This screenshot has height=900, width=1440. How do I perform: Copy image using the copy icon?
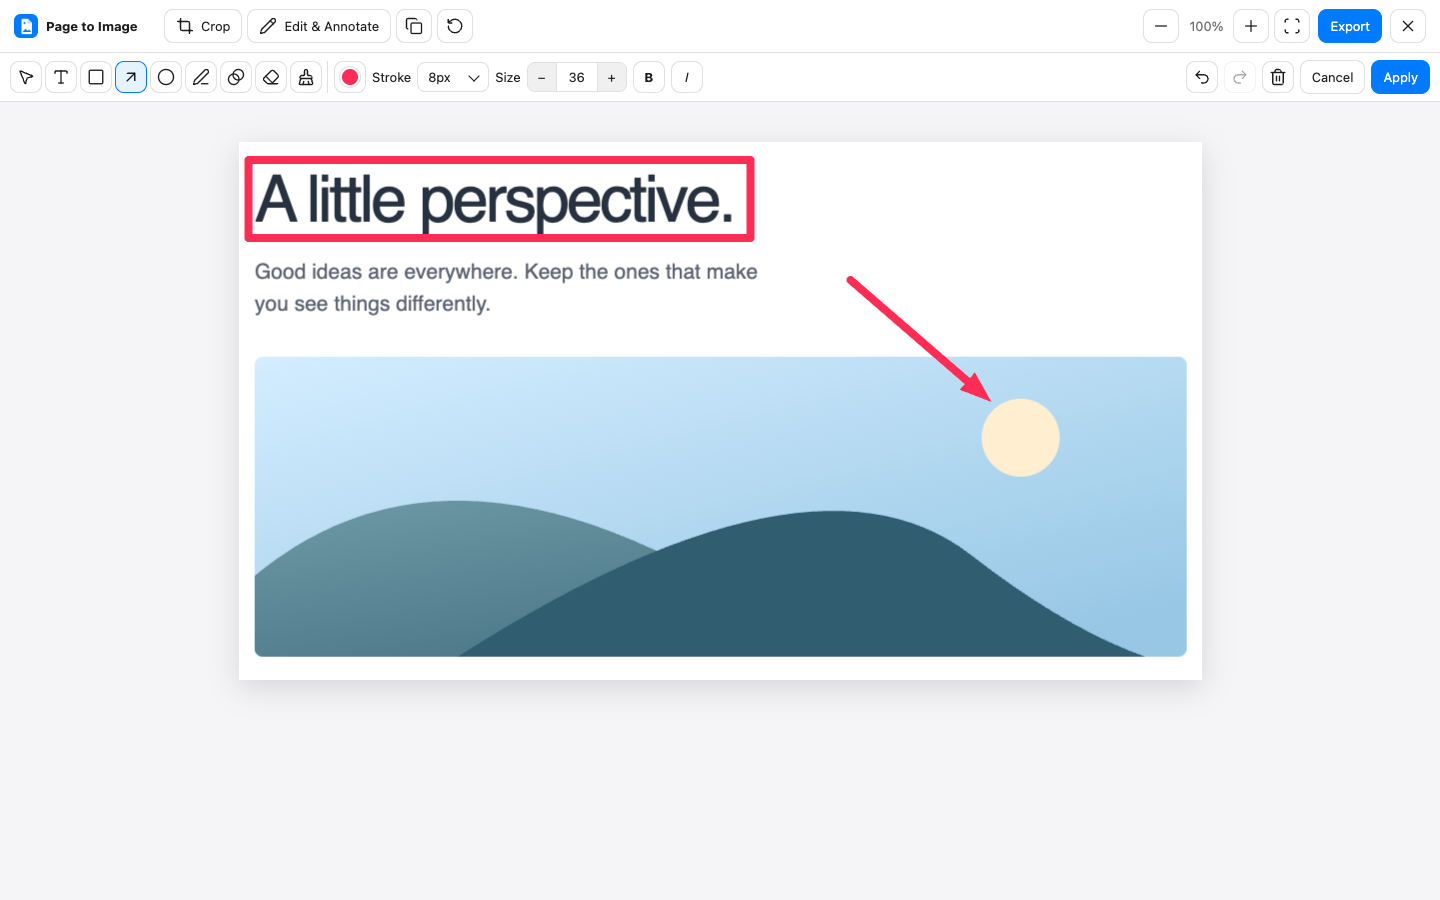click(414, 26)
